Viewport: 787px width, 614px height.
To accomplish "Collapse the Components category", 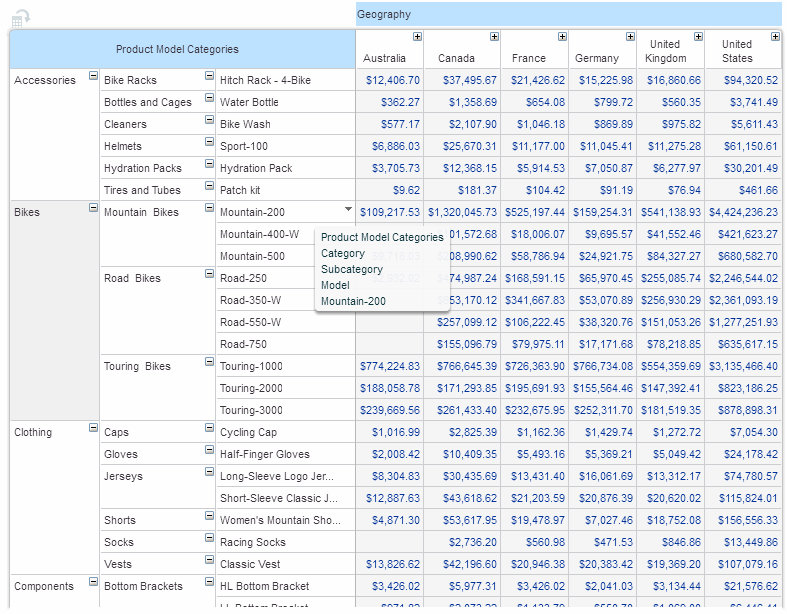I will coord(94,582).
